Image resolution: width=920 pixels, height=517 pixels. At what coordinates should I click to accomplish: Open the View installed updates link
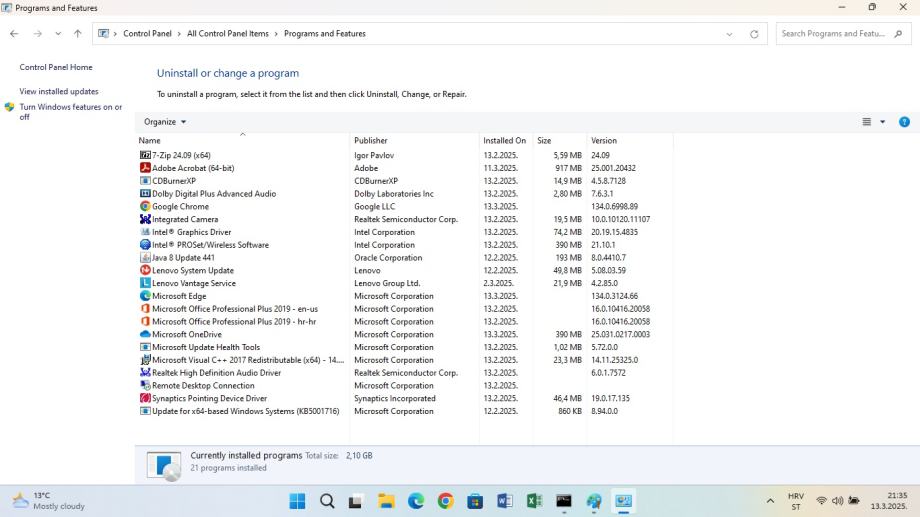59,91
